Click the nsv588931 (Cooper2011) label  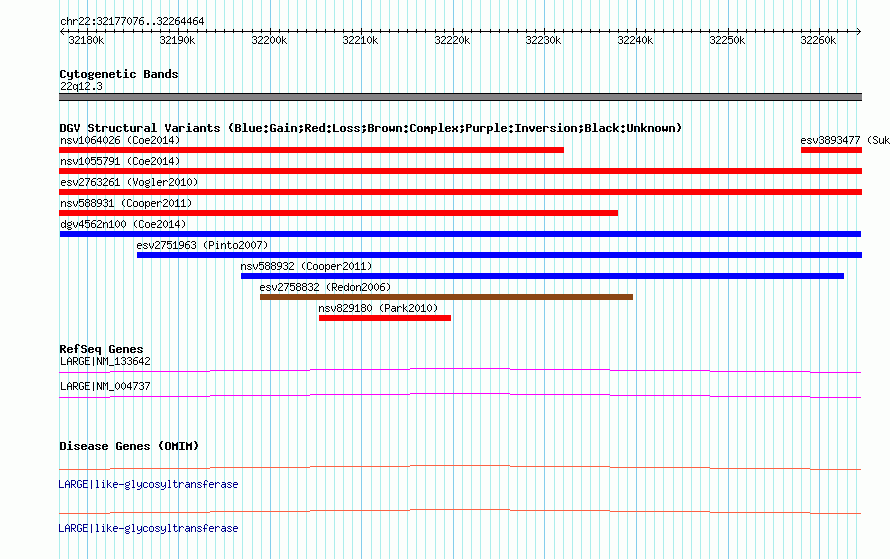(126, 203)
